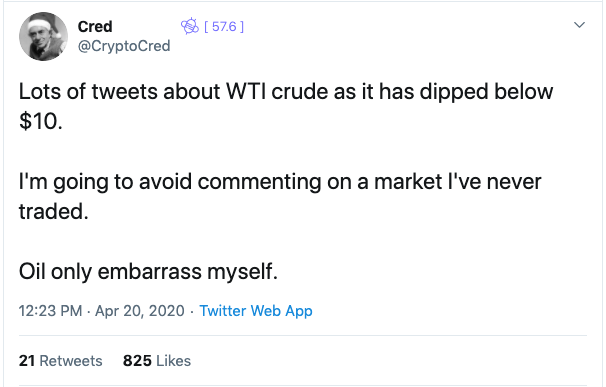Open the Twitter Web App source link
Image resolution: width=606 pixels, height=387 pixels.
(x=255, y=311)
